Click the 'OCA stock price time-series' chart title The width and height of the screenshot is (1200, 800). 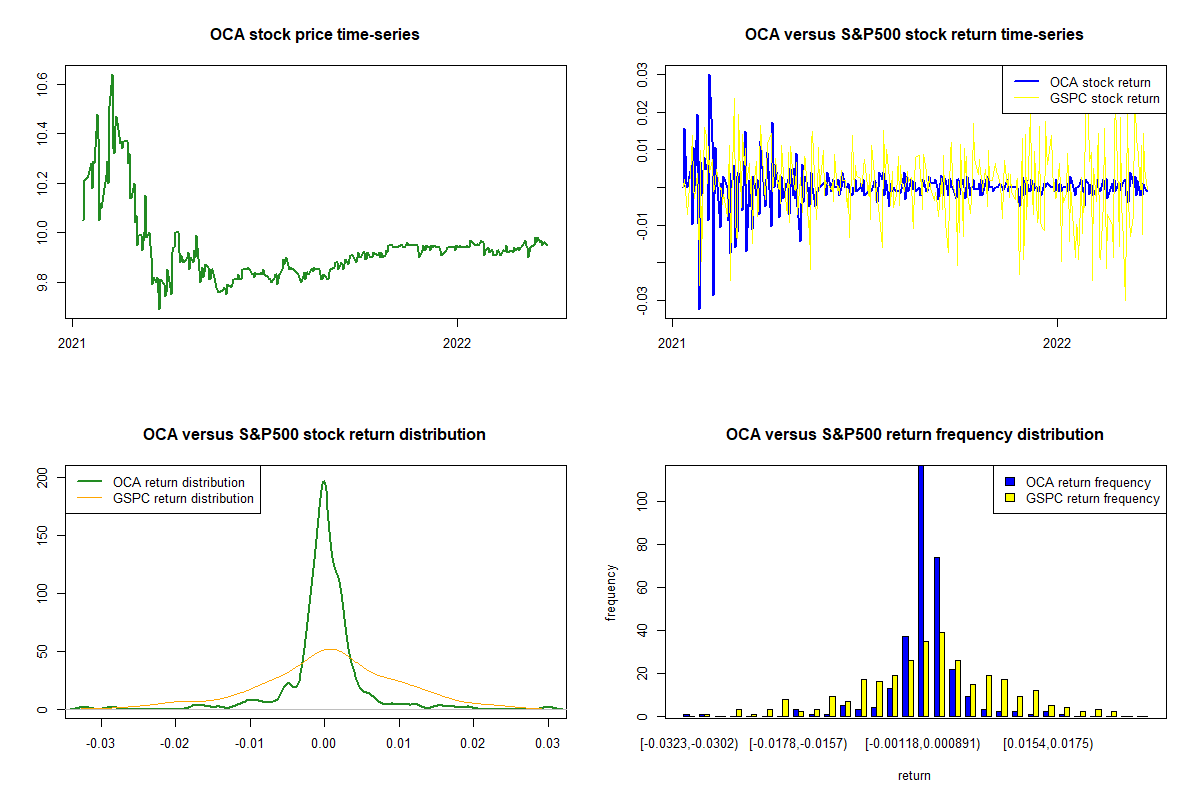coord(315,35)
